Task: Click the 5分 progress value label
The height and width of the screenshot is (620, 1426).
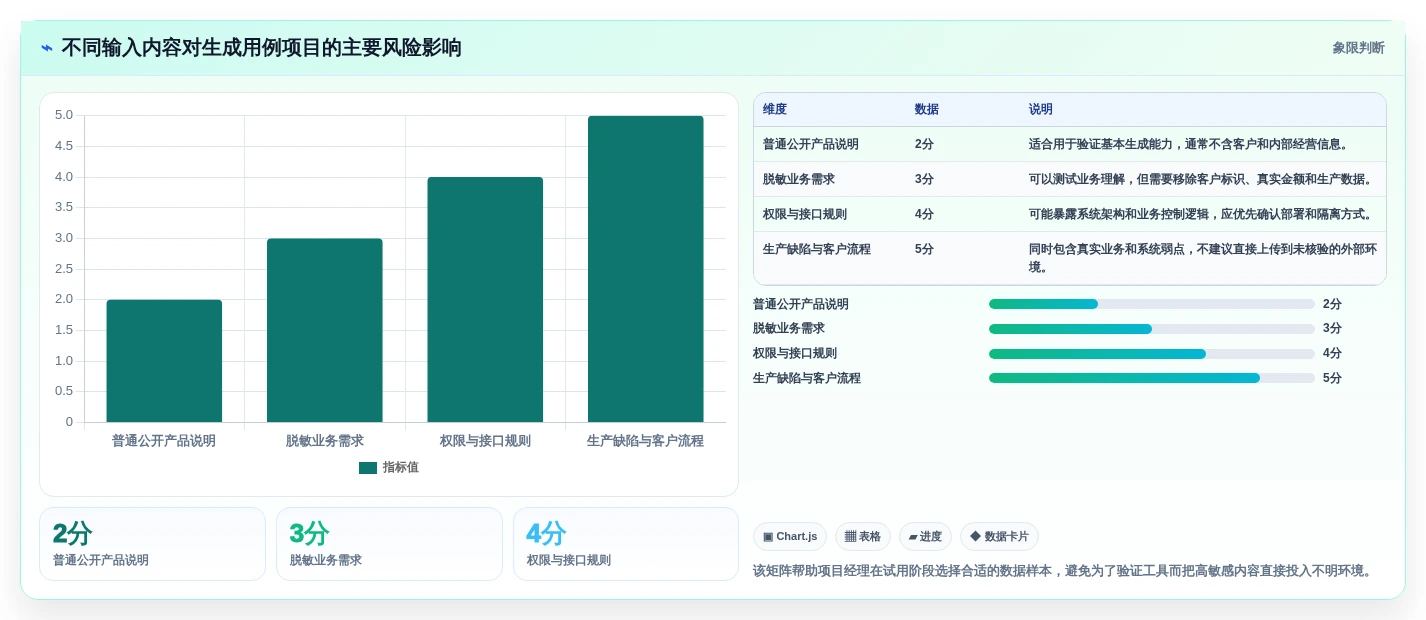Action: coord(1333,378)
